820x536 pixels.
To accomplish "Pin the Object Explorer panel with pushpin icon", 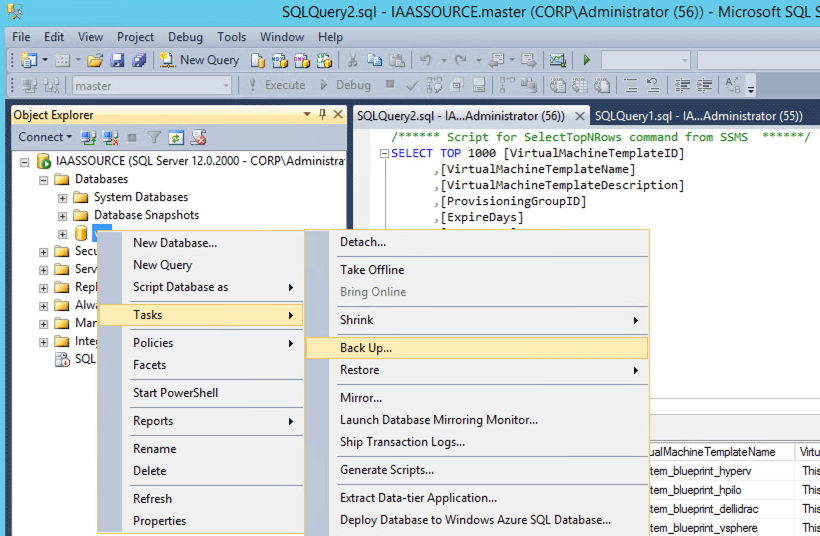I will tap(322, 115).
